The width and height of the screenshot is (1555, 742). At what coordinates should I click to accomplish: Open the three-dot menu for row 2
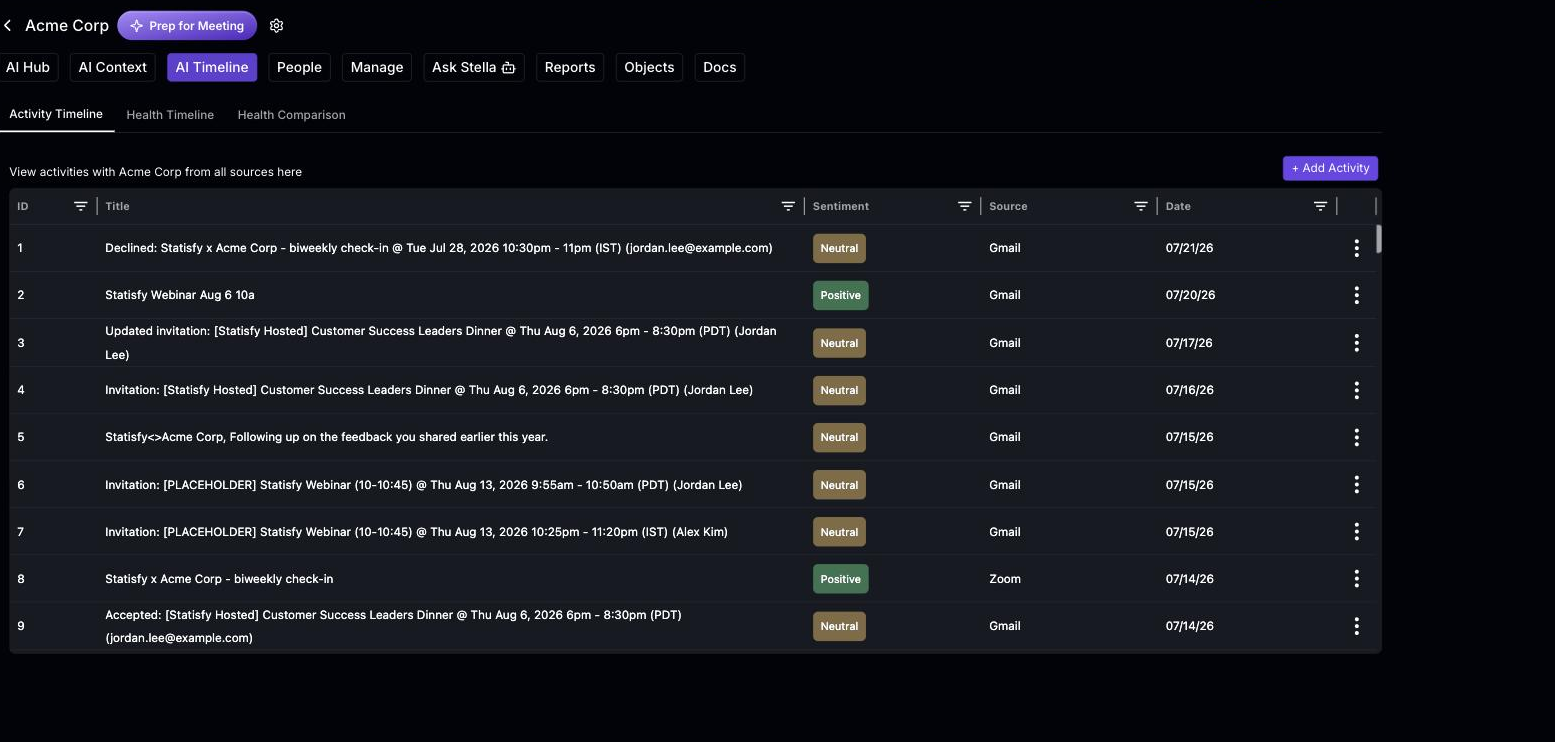tap(1356, 295)
